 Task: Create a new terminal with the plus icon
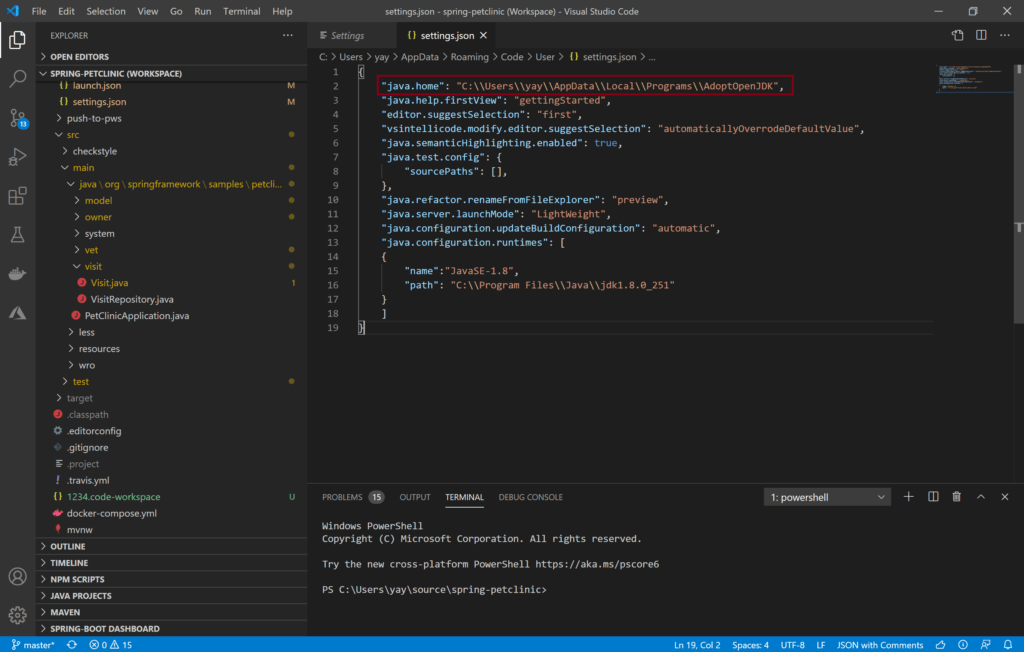point(908,496)
